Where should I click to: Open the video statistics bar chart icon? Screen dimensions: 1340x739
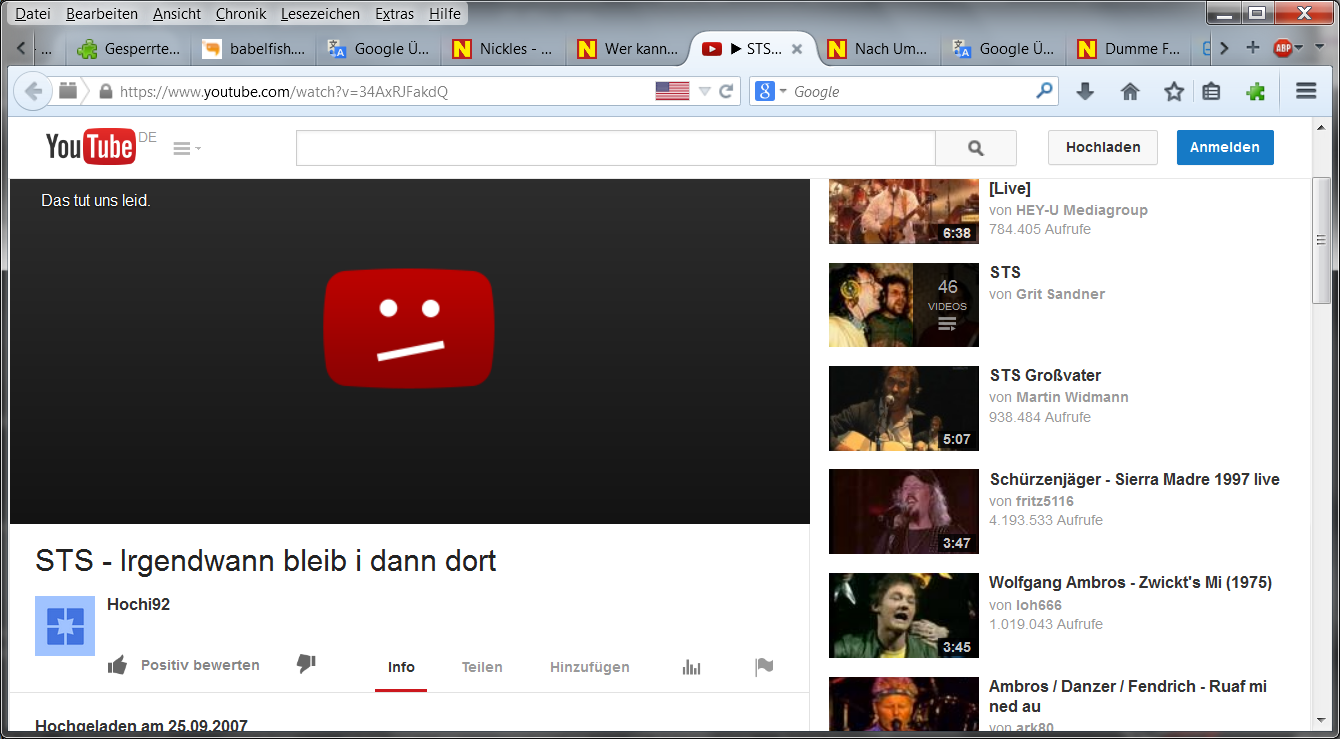691,667
